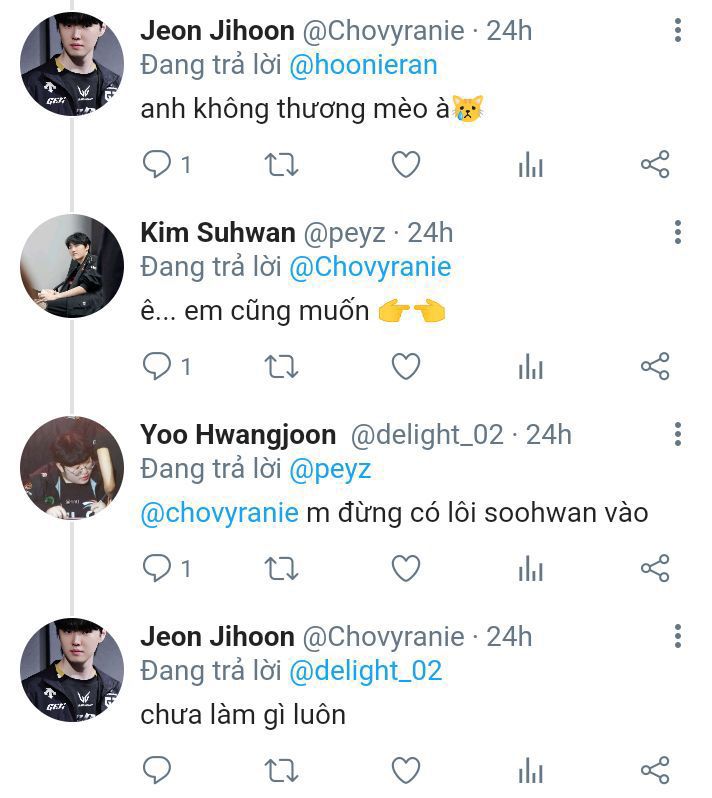Viewport: 712px width, 798px height.
Task: Click the @chovyranie mention in tweet text
Action: (x=221, y=513)
